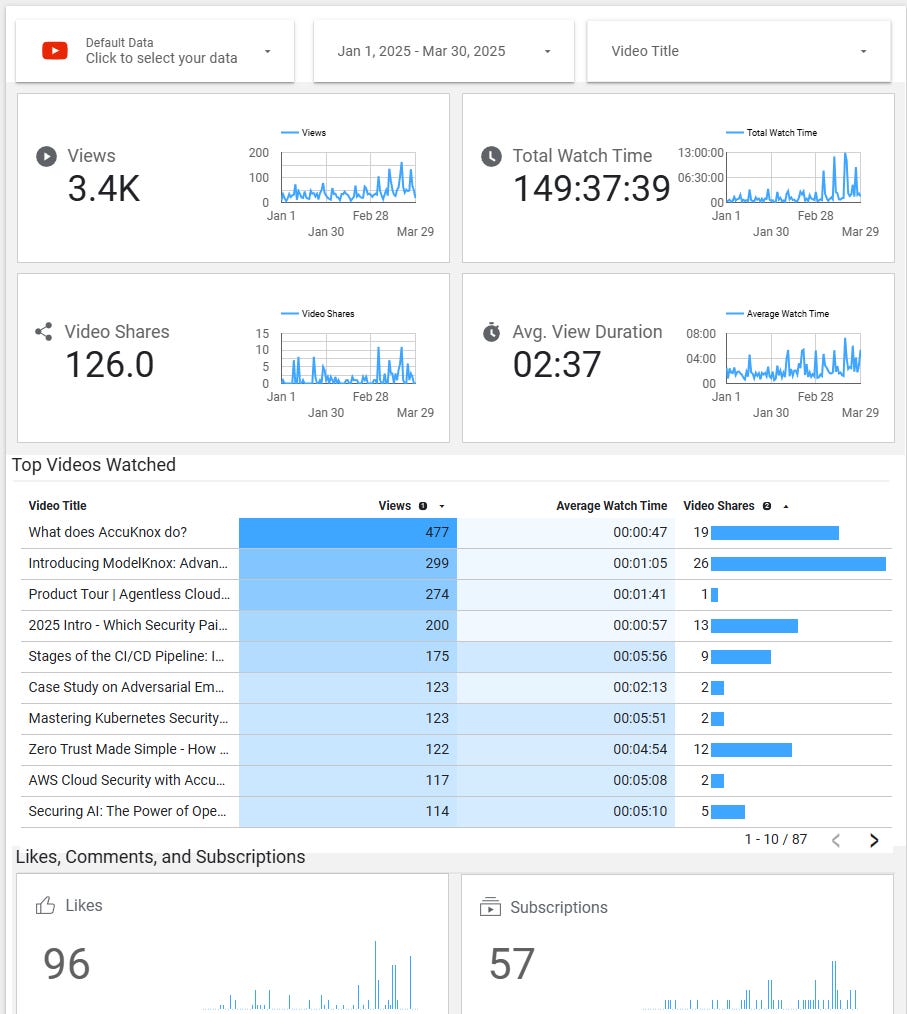Click the Video Shares share icon
907x1014 pixels.
pos(44,332)
